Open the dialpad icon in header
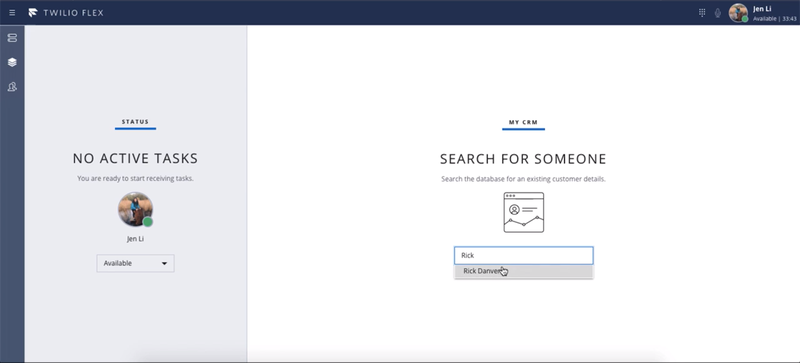 [x=702, y=13]
